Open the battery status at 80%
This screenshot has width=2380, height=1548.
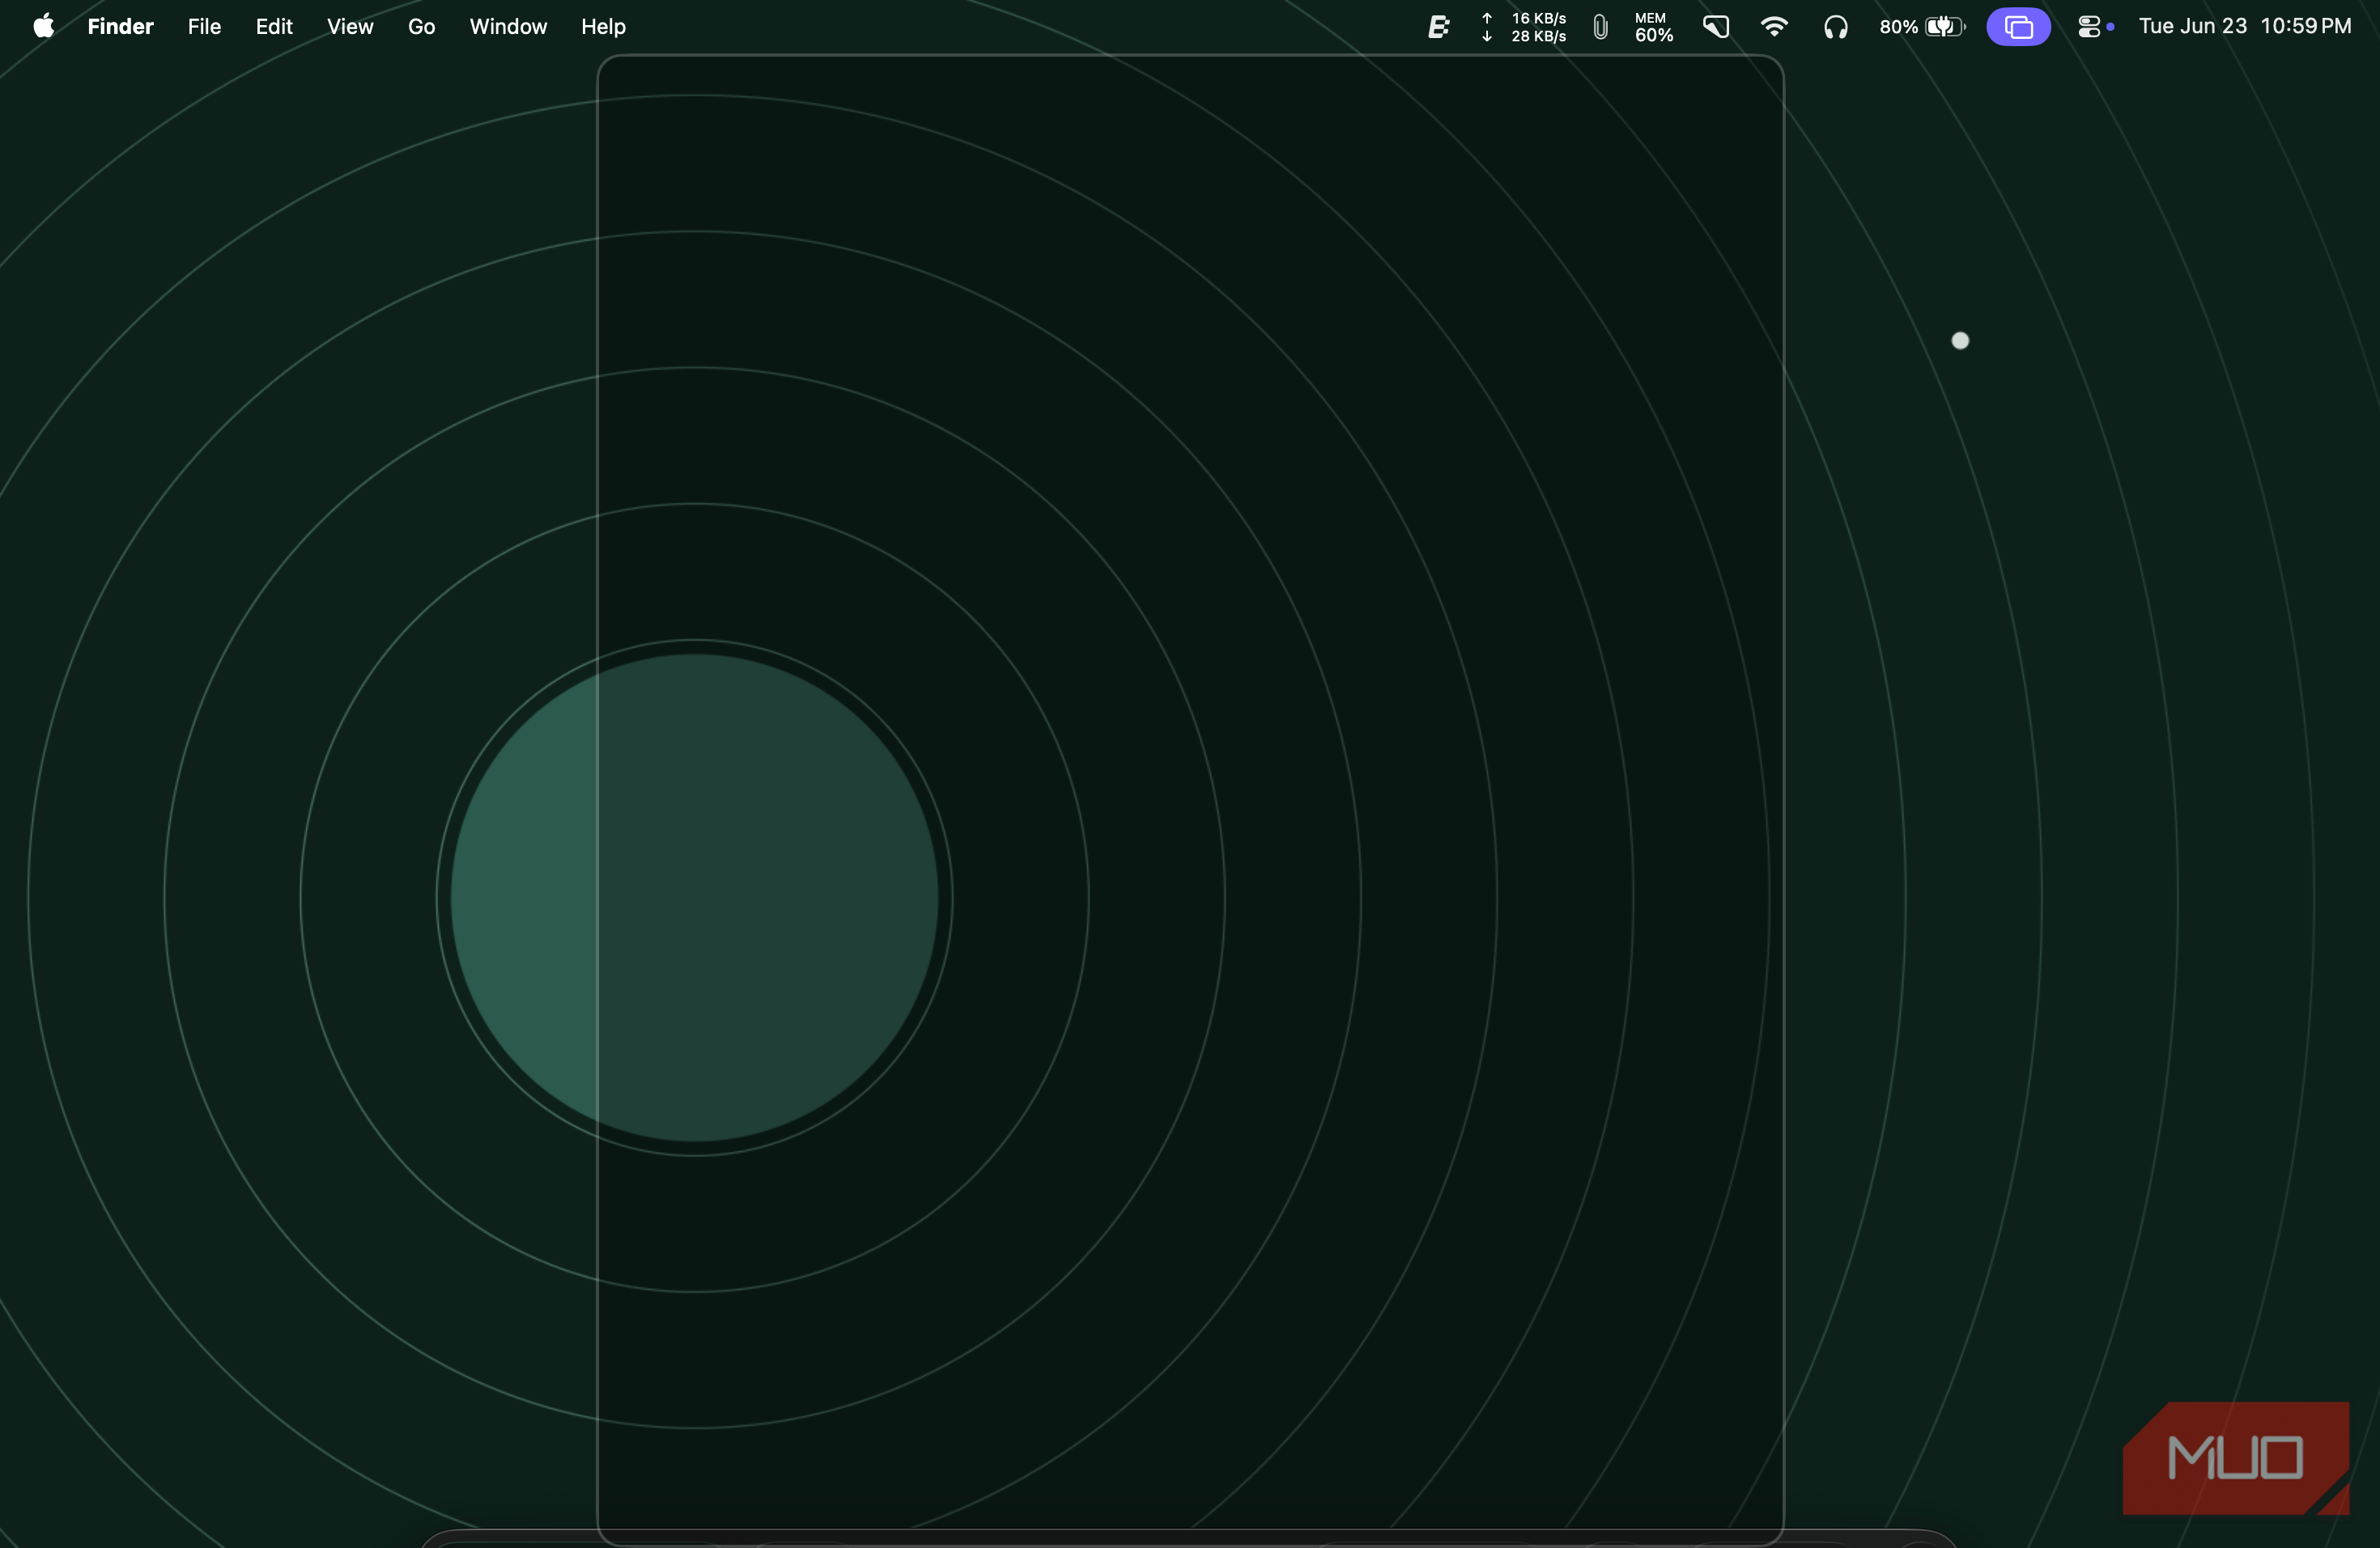click(x=1922, y=27)
